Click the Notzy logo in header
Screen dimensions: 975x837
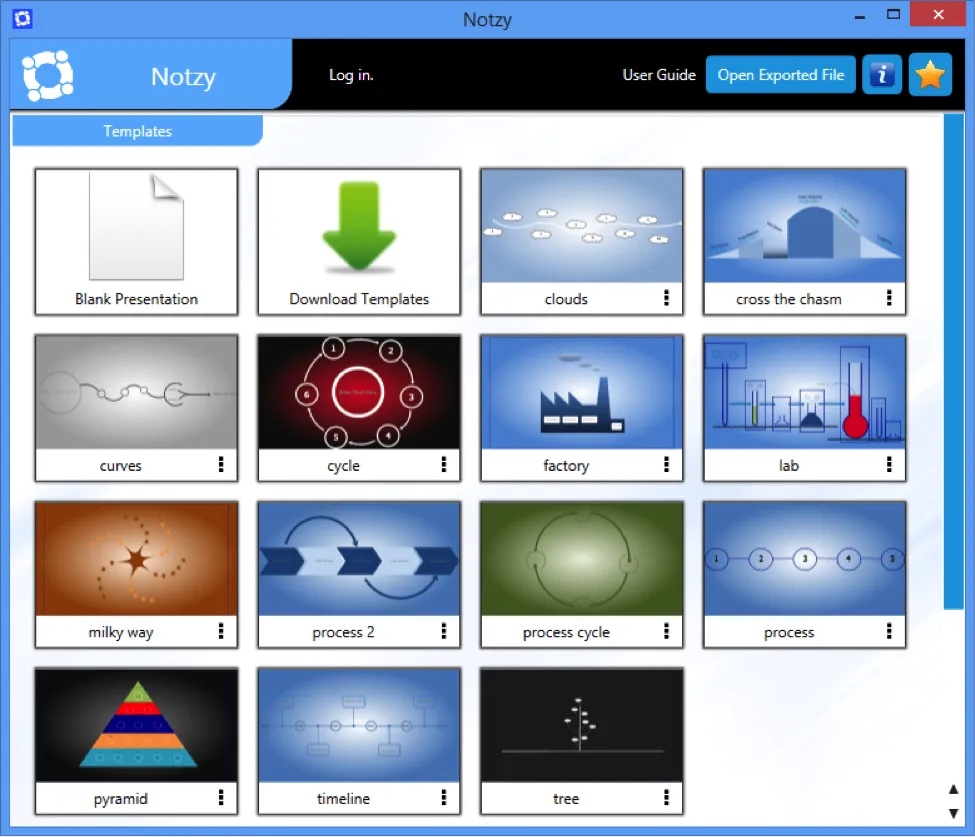[x=48, y=75]
